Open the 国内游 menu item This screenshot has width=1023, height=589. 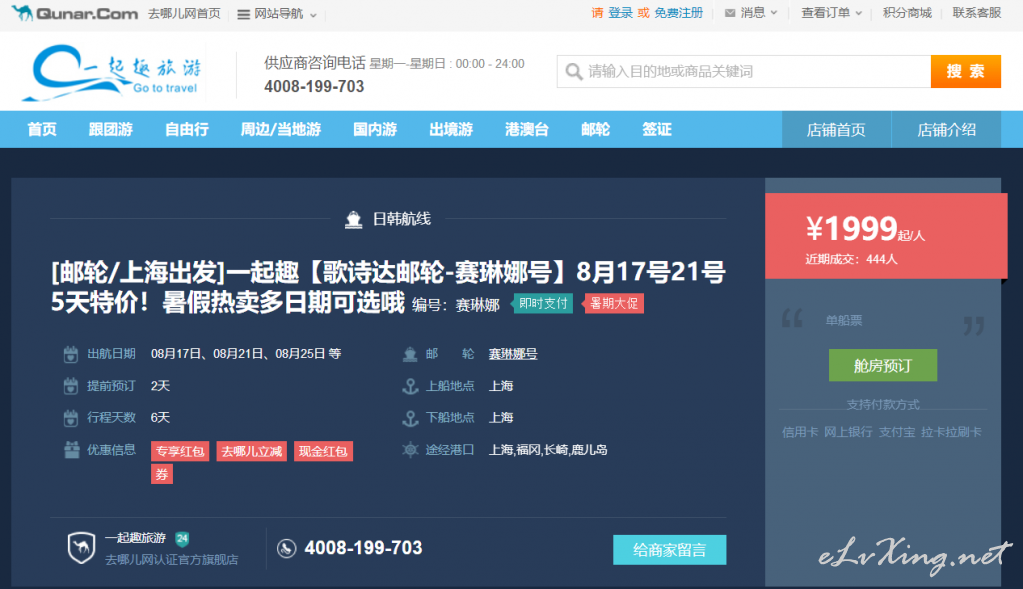(375, 129)
